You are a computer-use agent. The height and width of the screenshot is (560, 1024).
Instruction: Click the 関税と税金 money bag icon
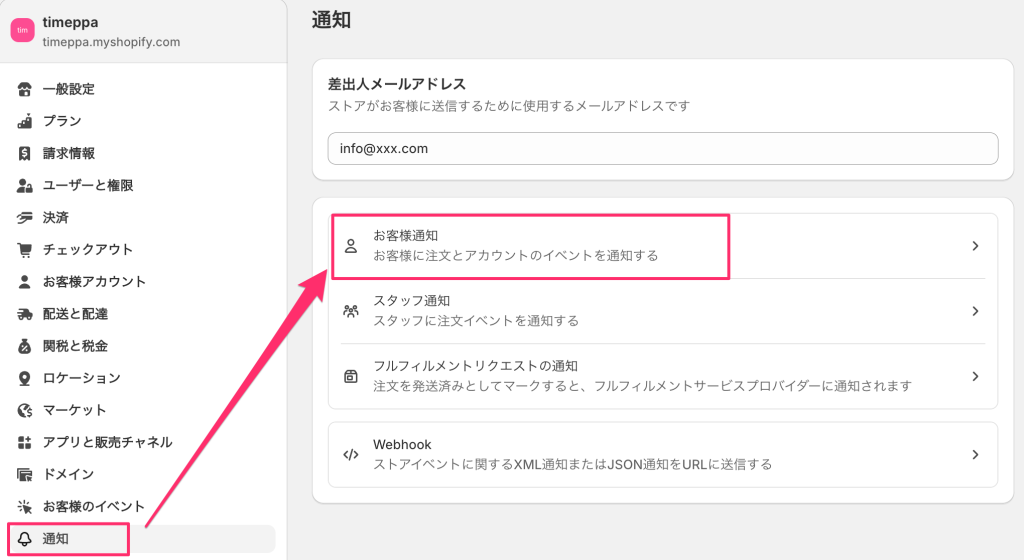coord(24,346)
